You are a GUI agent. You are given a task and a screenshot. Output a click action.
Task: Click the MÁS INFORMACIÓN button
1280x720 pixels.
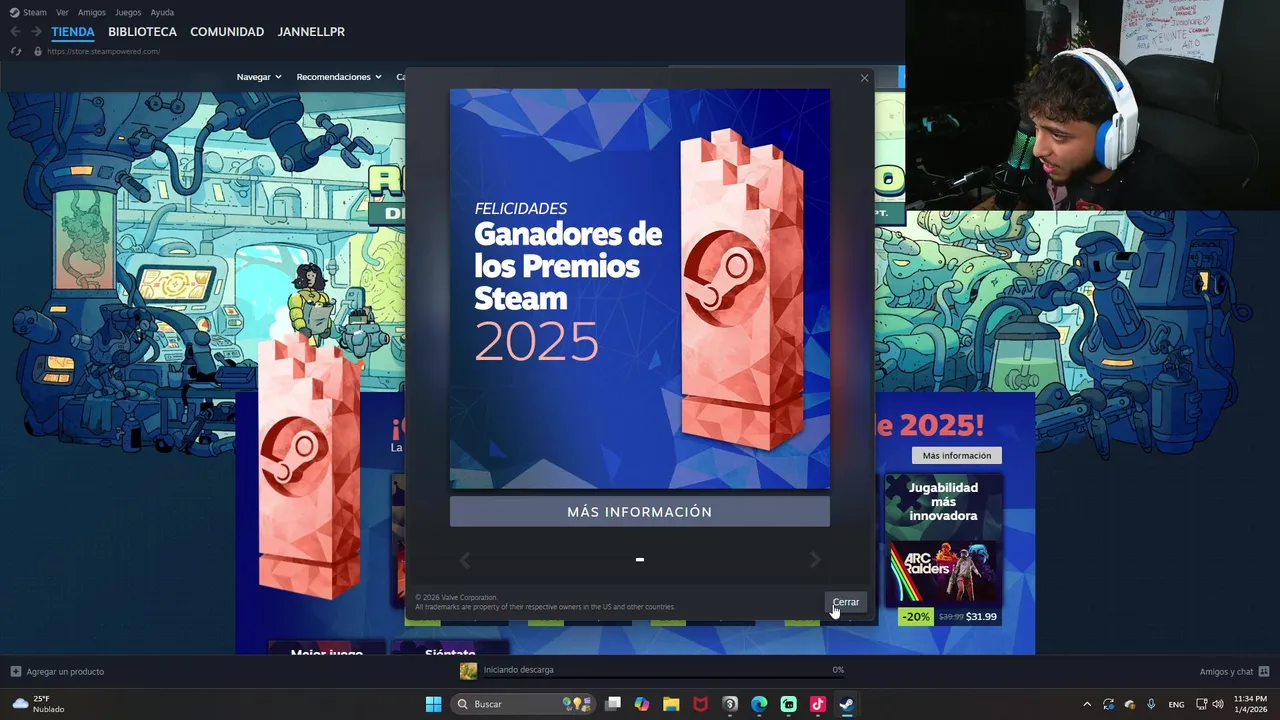pyautogui.click(x=640, y=512)
